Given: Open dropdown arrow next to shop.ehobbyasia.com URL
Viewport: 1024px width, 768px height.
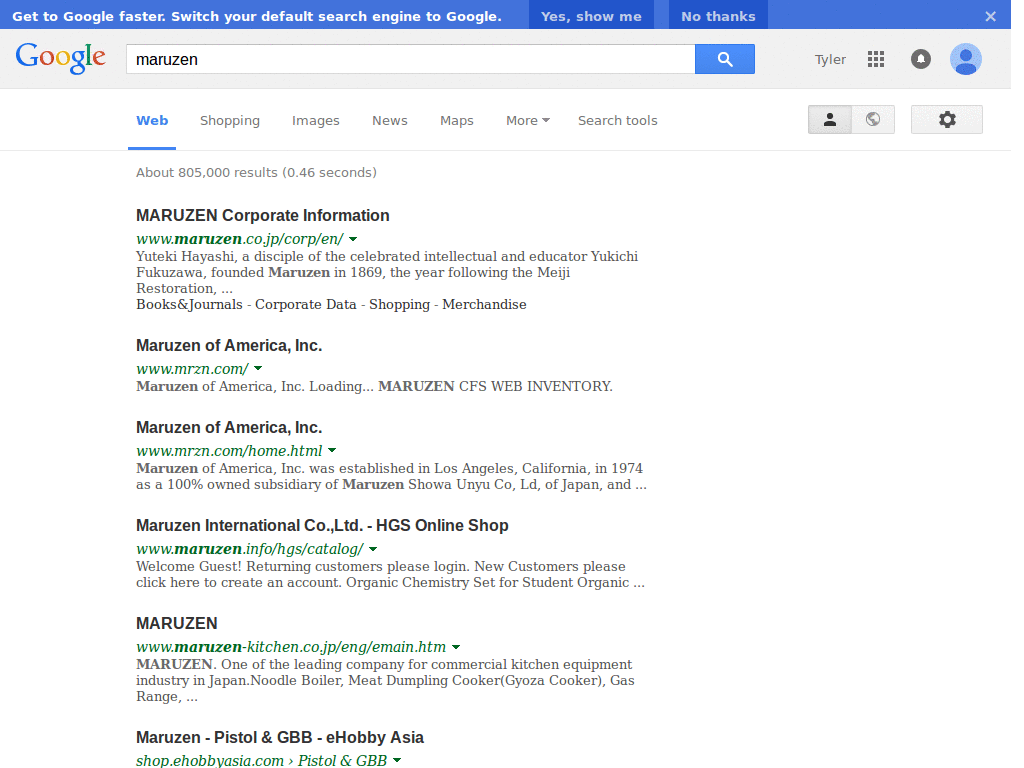Looking at the screenshot, I should 396,761.
